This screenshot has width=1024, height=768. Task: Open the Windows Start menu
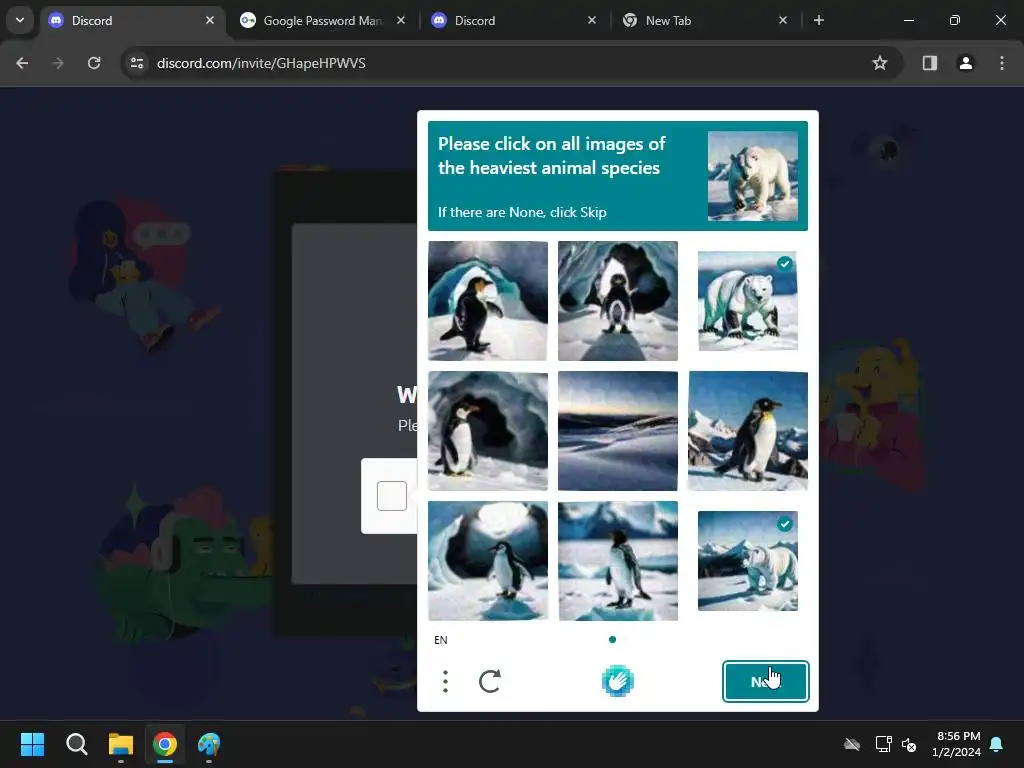(x=32, y=744)
